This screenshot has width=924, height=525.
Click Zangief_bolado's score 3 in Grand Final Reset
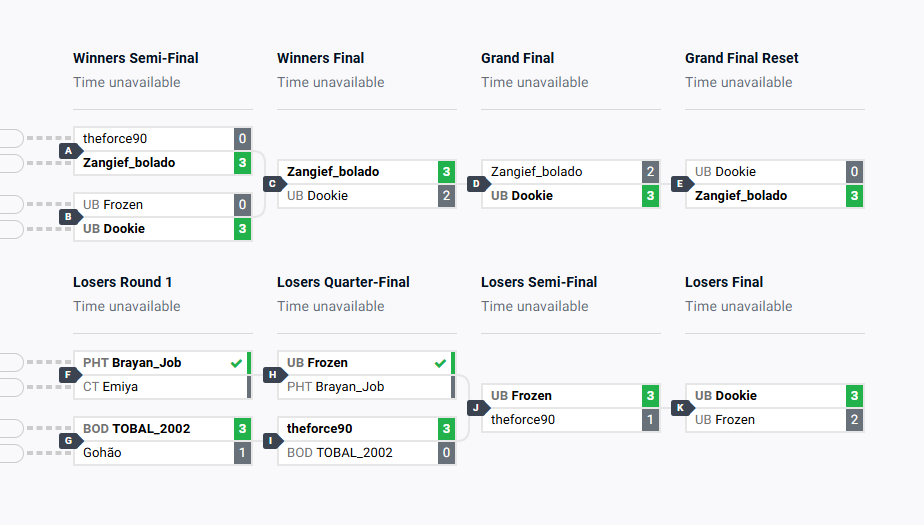pos(854,196)
